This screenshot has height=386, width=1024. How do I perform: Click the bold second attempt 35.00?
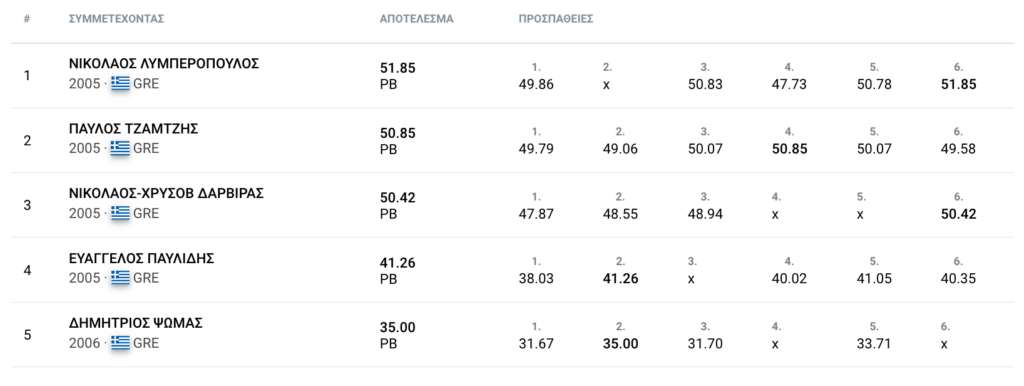620,344
